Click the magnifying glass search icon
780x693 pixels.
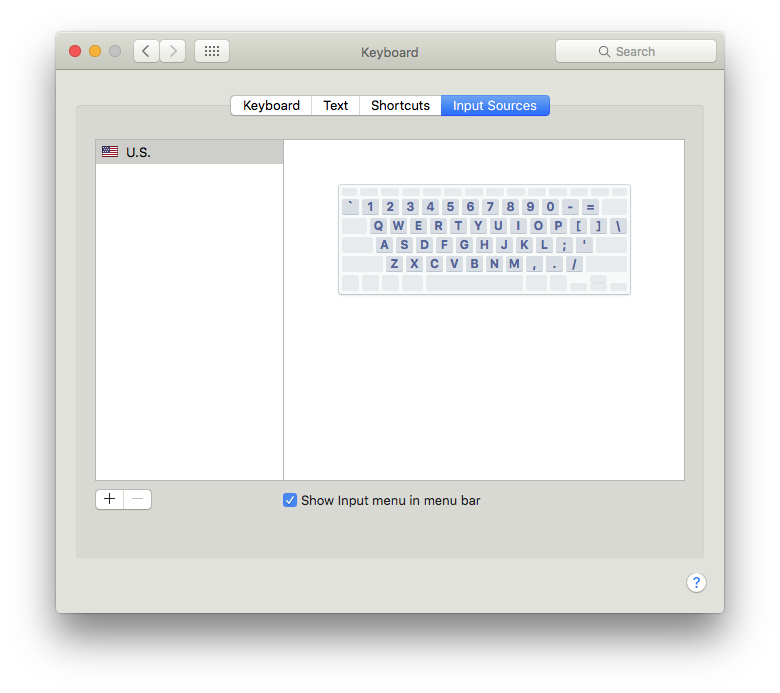(604, 52)
